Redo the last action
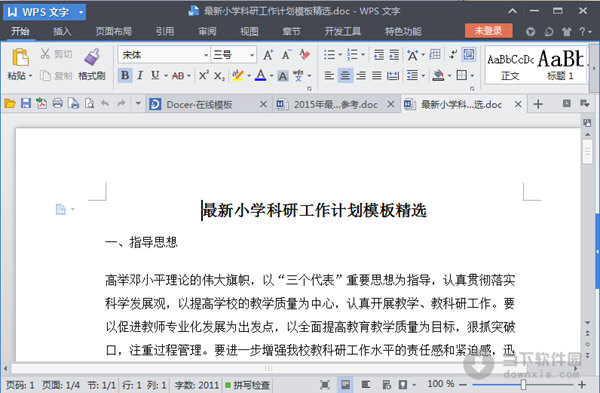600x393 pixels. (121, 103)
